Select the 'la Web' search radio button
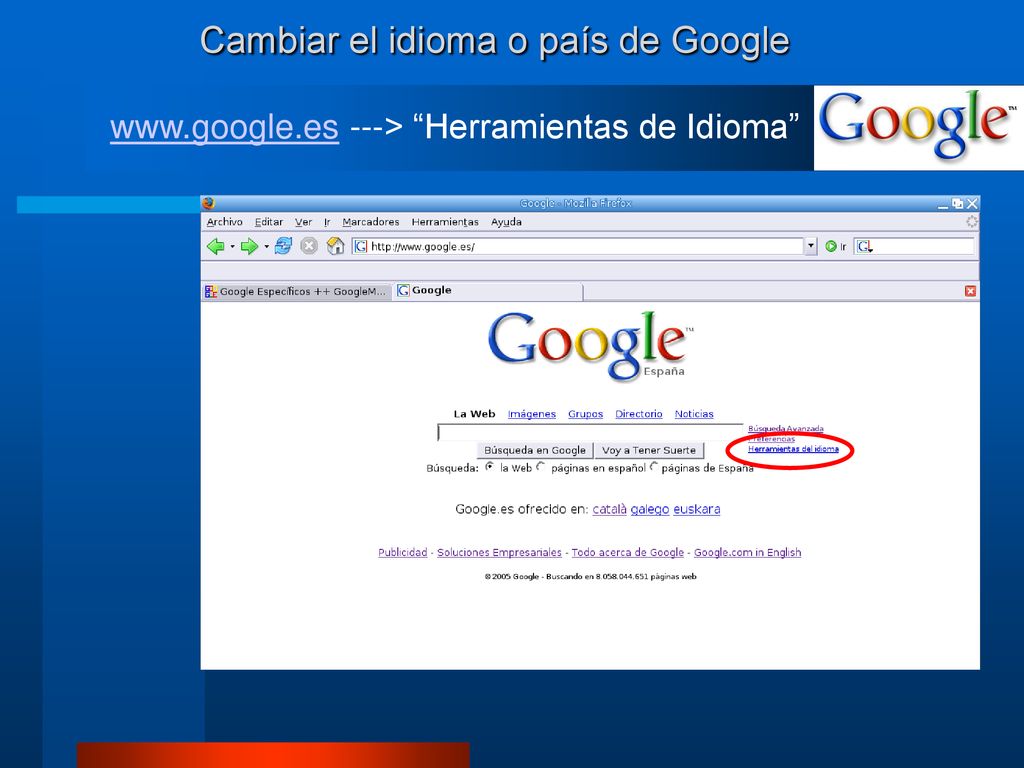 [x=490, y=466]
